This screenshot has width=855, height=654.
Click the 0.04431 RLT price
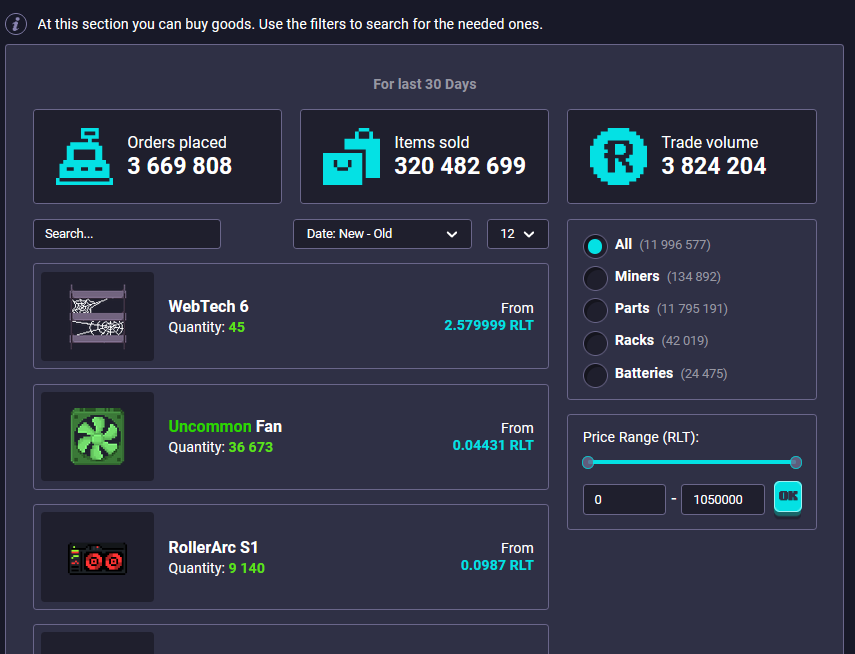[x=493, y=445]
